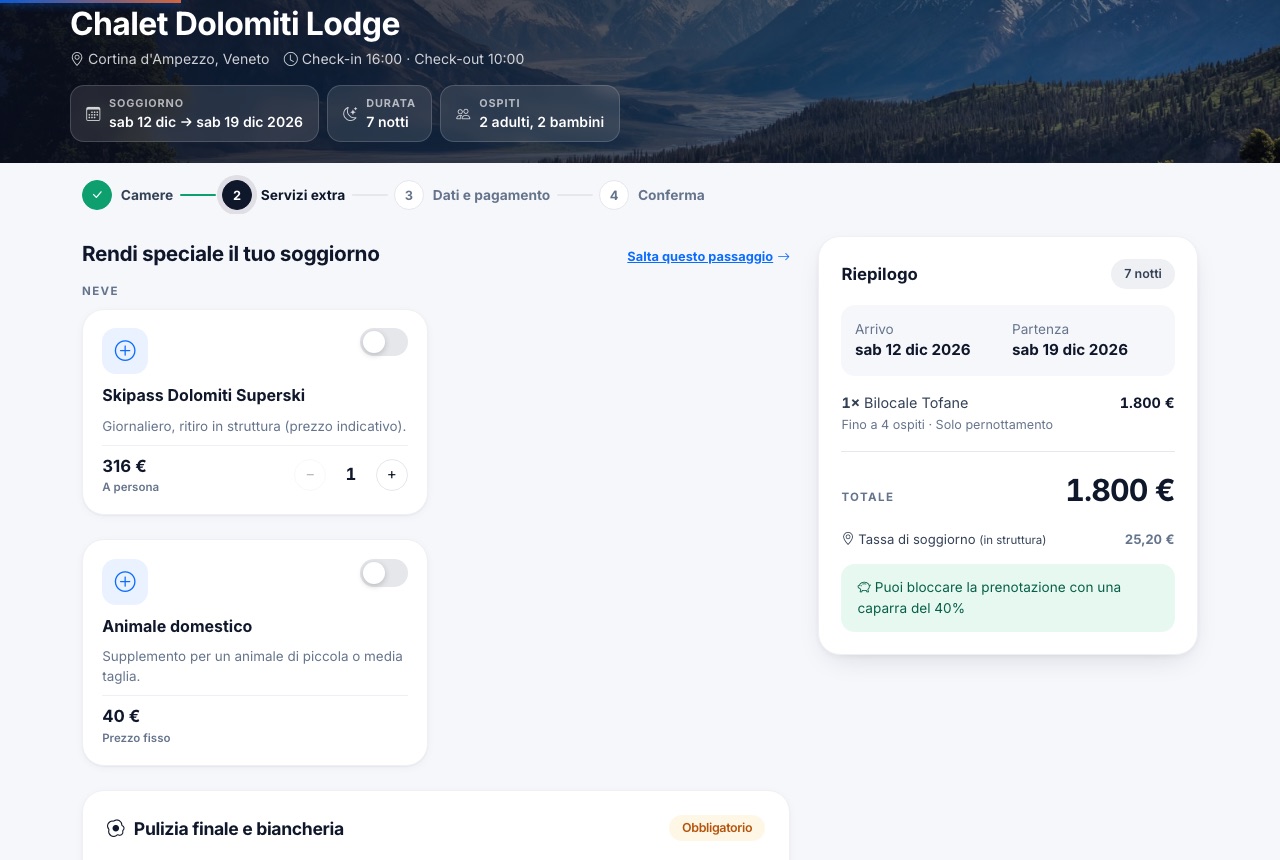Viewport: 1280px width, 860px height.
Task: Click the arrow after Salta questo passaggio
Action: (784, 257)
